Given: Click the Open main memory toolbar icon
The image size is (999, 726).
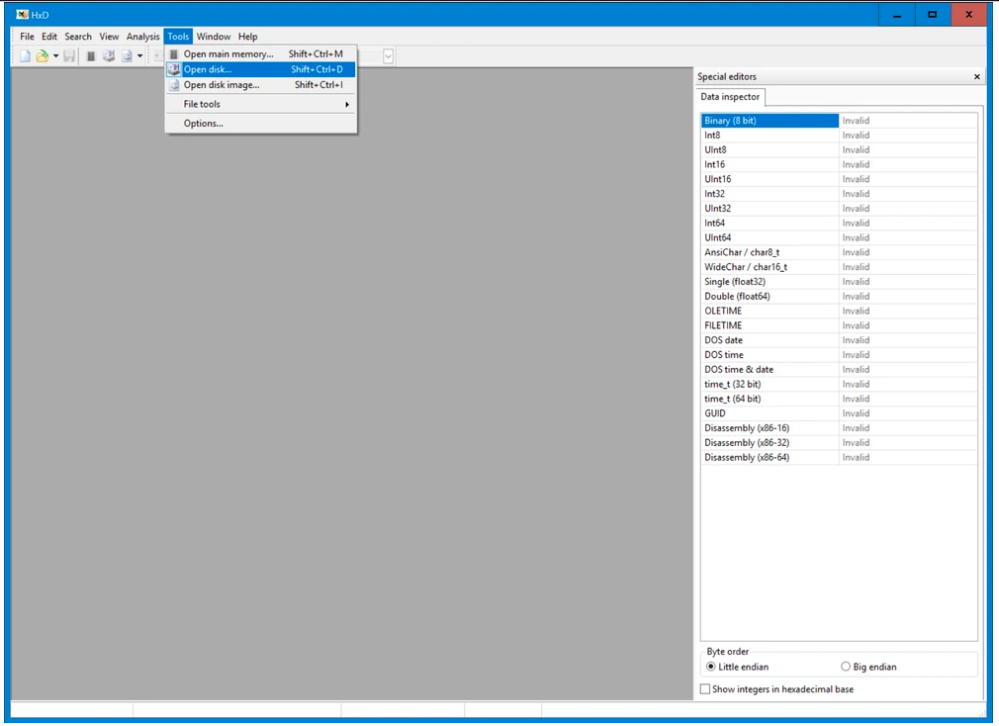Looking at the screenshot, I should [x=91, y=56].
